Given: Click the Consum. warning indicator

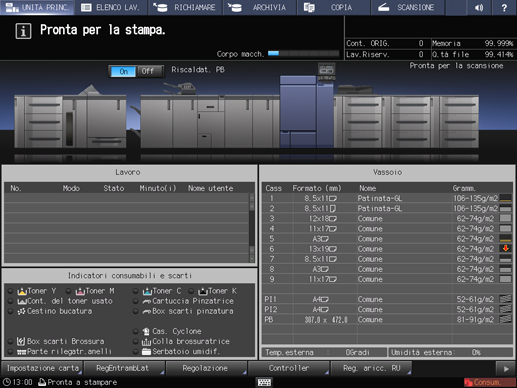Looking at the screenshot, I should coord(489,382).
